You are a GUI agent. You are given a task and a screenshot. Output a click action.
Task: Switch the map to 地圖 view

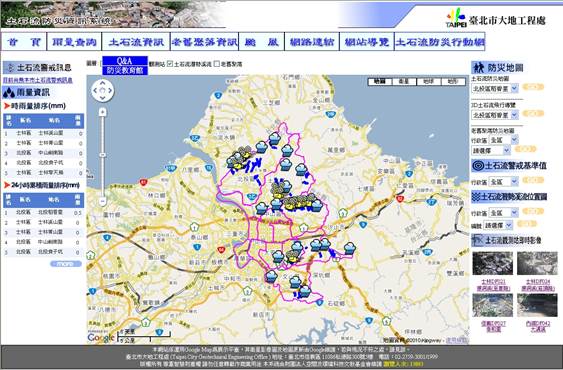tap(380, 82)
